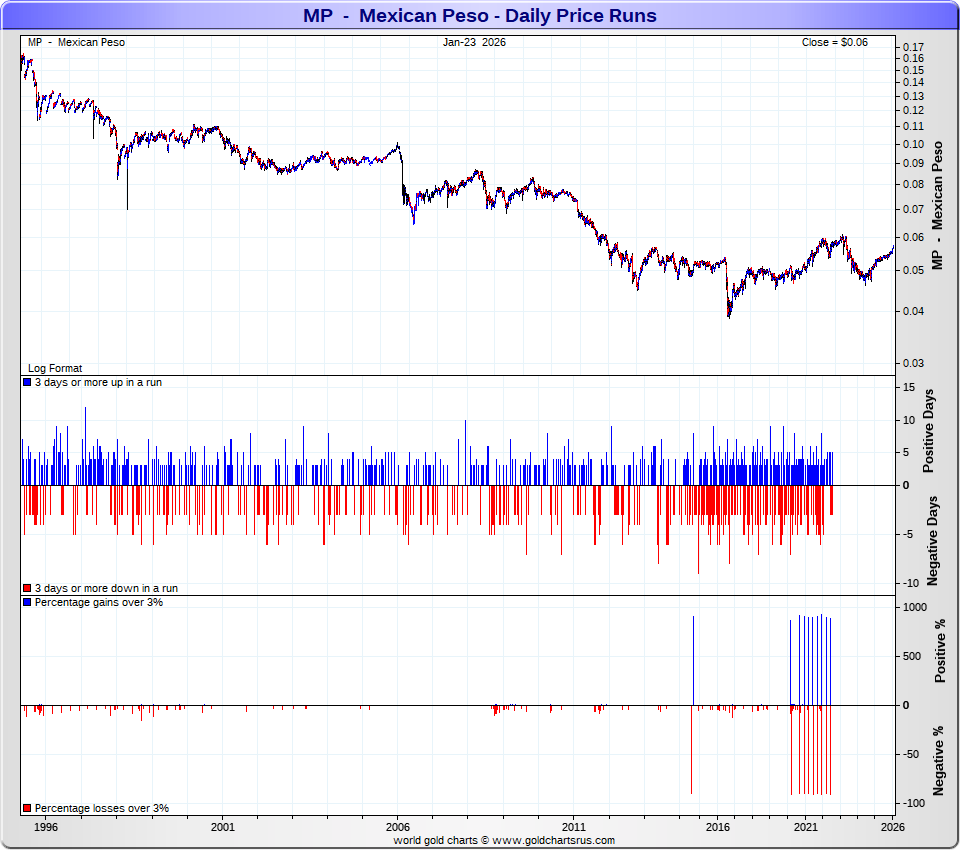Click the 0.10 price axis tick label
This screenshot has width=960, height=850.
tap(913, 145)
